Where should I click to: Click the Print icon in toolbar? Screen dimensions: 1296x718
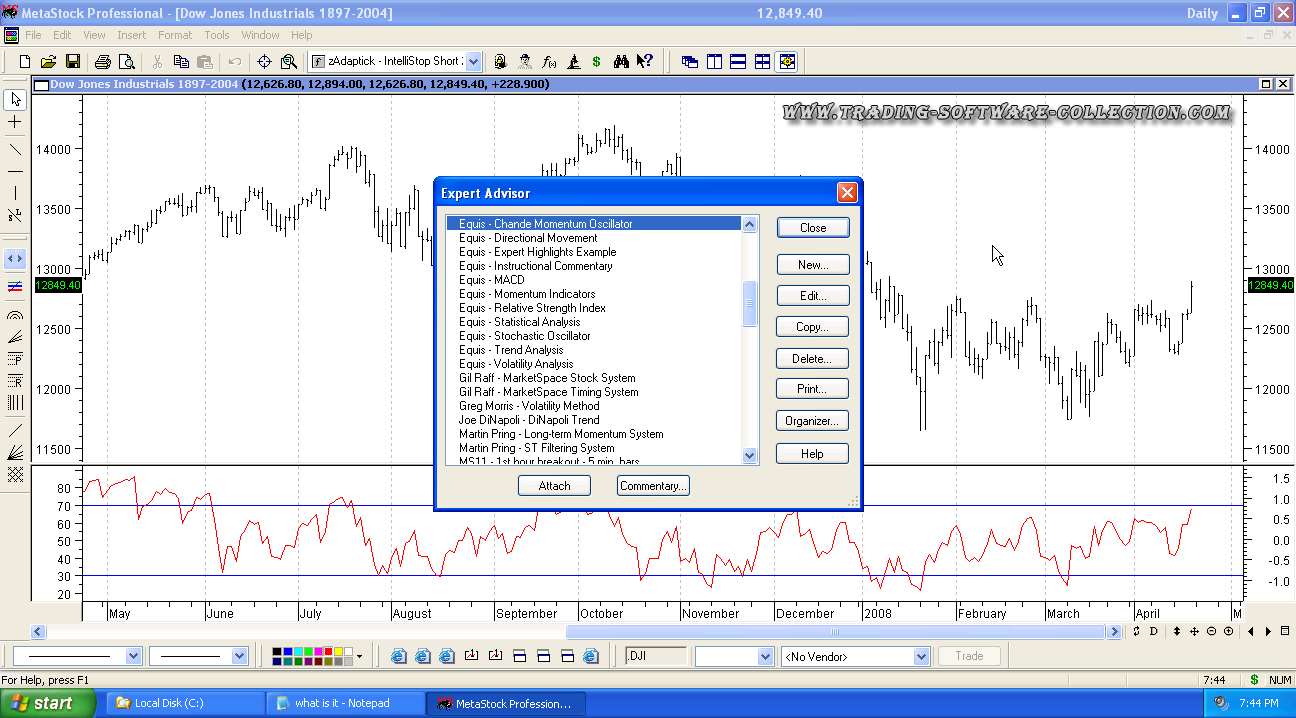click(102, 61)
